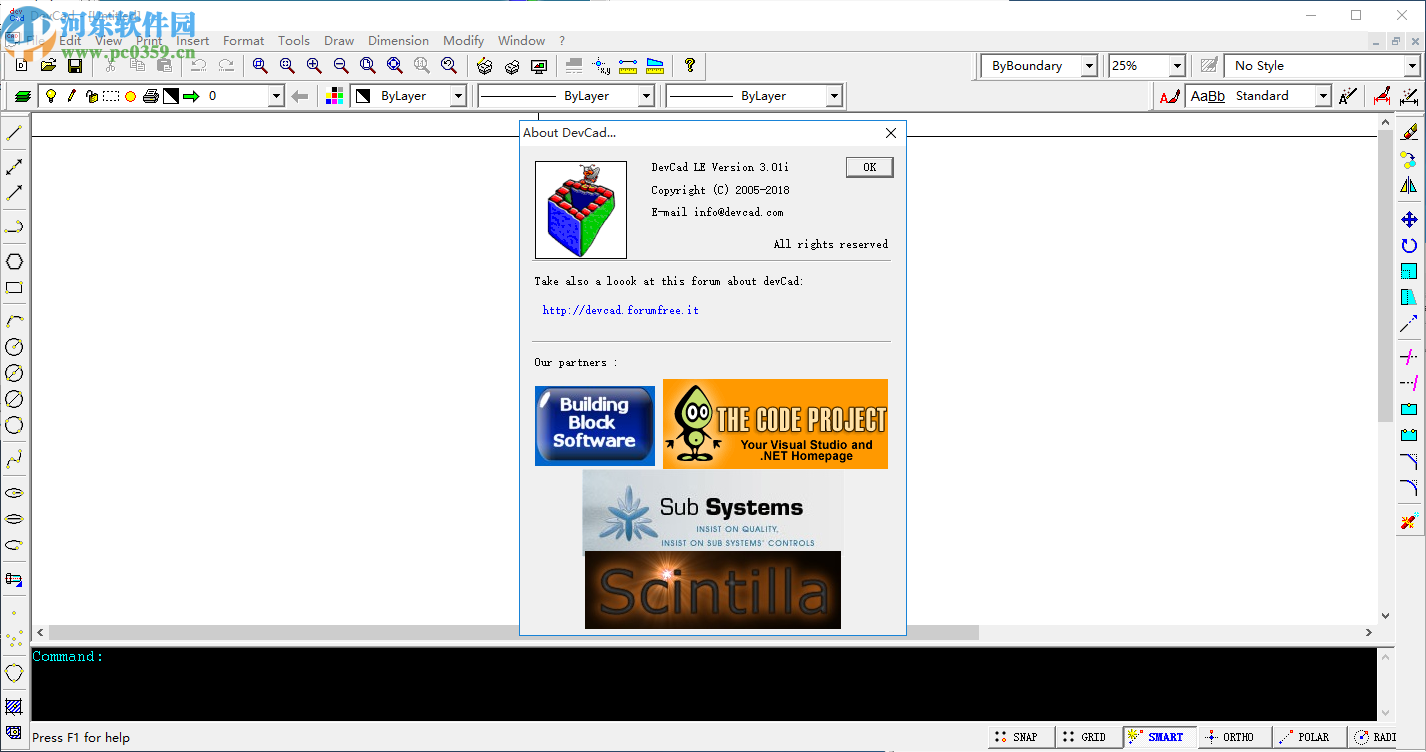This screenshot has width=1426, height=752.
Task: Create a new drawing document
Action: 22,66
